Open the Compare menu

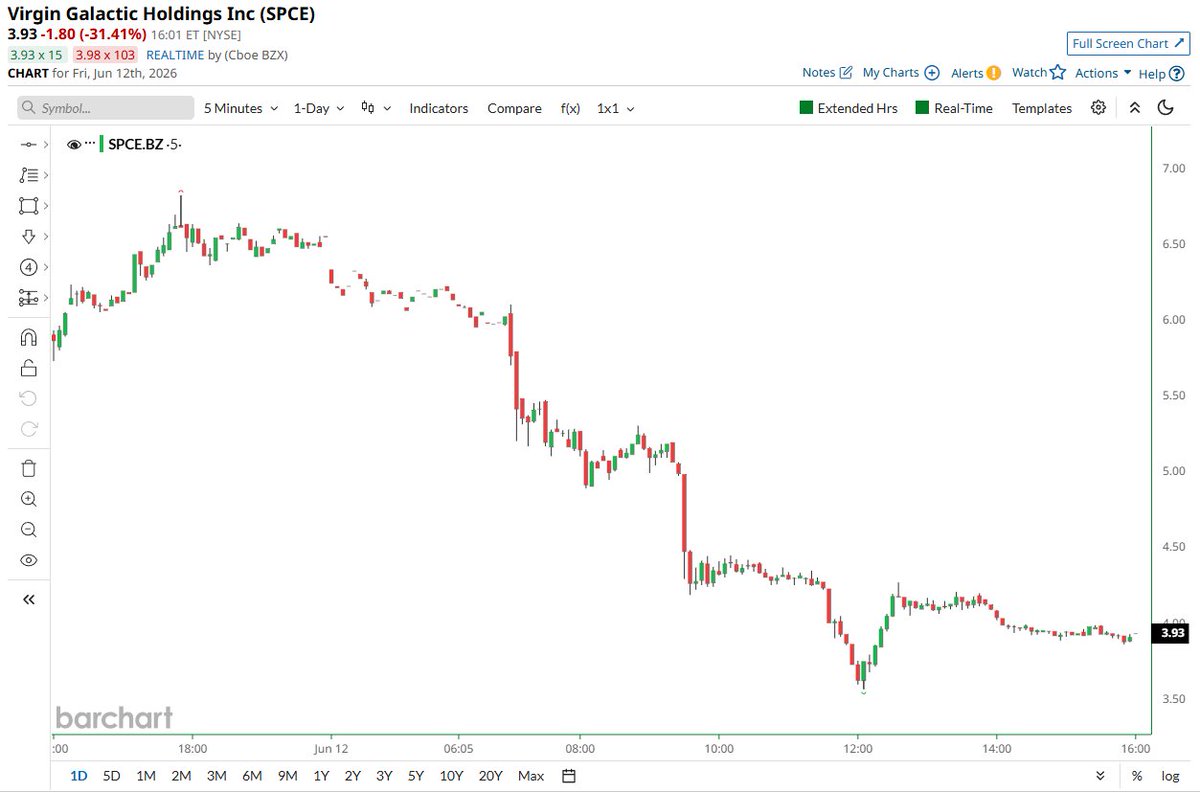tap(514, 108)
